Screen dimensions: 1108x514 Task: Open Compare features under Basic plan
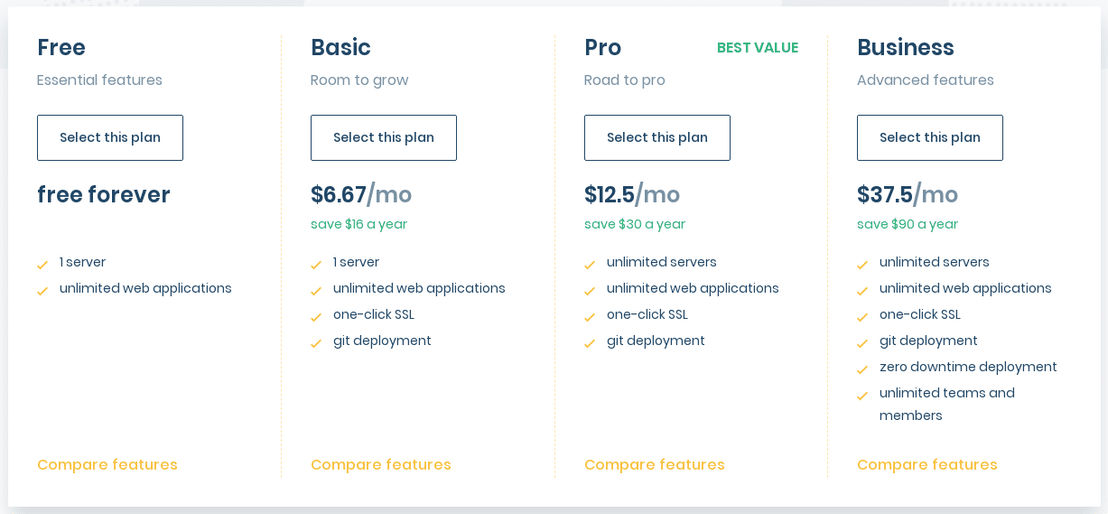coord(381,465)
